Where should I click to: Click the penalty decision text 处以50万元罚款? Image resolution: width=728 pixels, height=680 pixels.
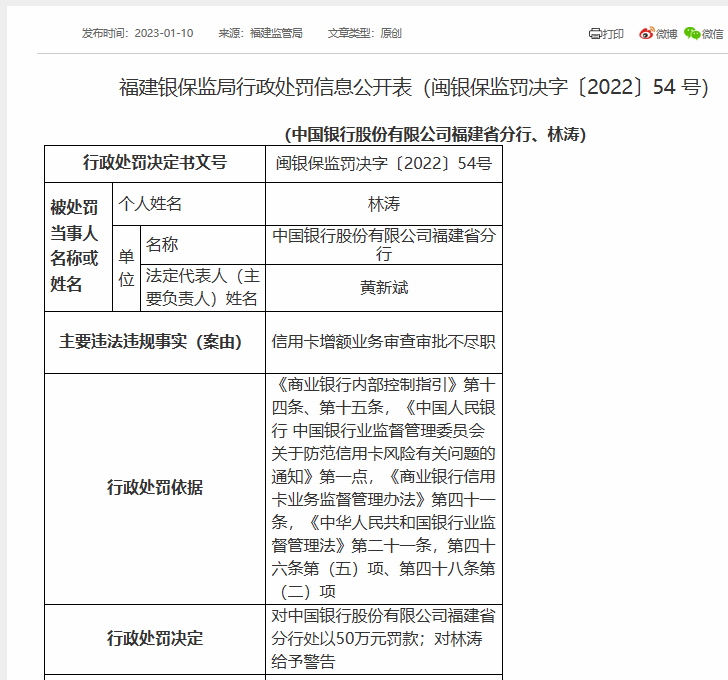(360, 639)
